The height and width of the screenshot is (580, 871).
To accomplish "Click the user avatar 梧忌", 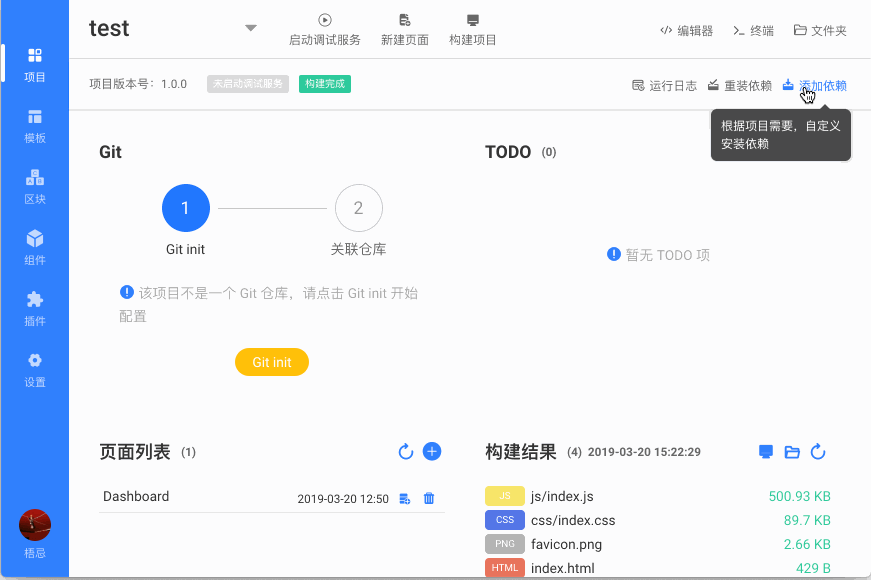I will coord(34,525).
